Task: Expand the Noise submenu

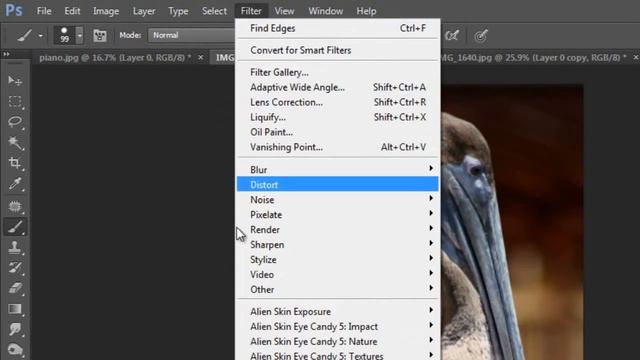Action: (338, 200)
